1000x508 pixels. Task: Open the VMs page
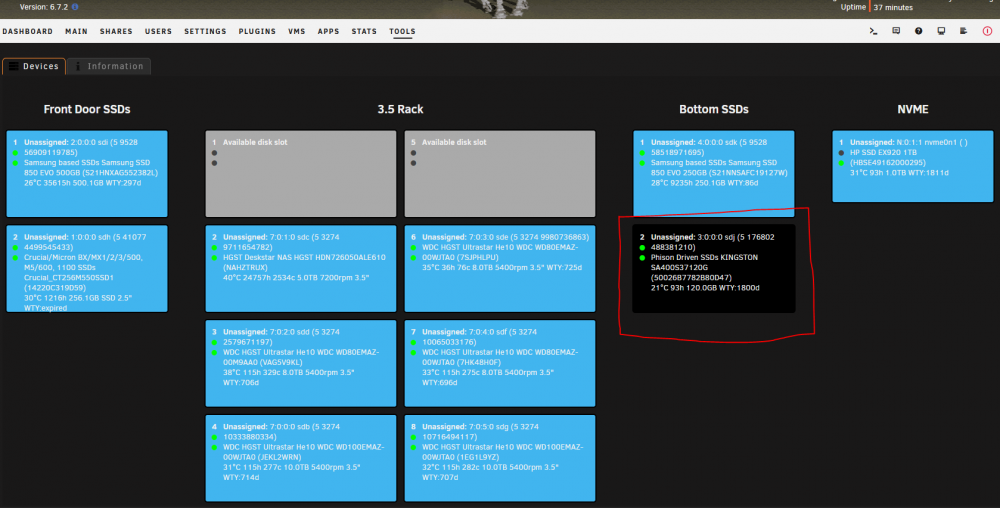pyautogui.click(x=297, y=31)
